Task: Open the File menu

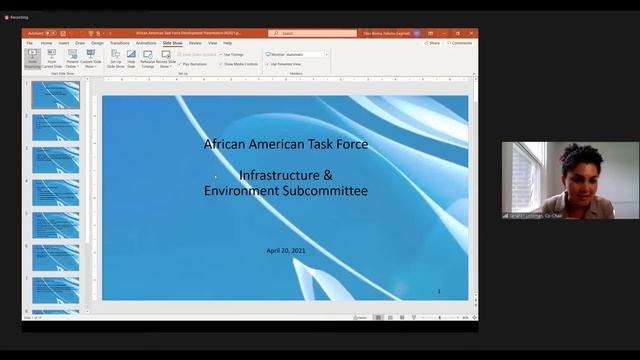Action: (x=30, y=43)
